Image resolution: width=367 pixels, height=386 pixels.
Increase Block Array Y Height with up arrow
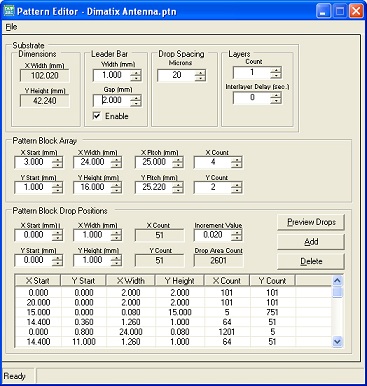click(x=116, y=185)
